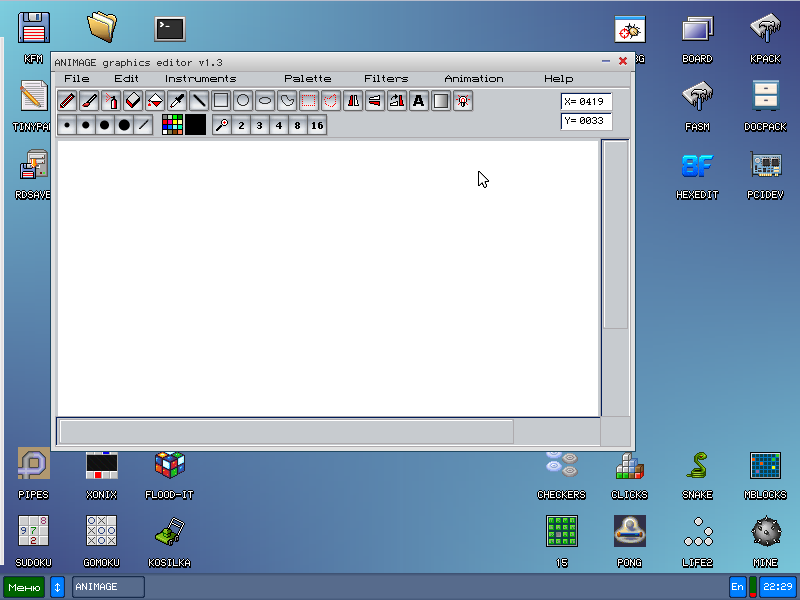800x600 pixels.
Task: Select the smallest brush size dot
Action: pos(67,125)
